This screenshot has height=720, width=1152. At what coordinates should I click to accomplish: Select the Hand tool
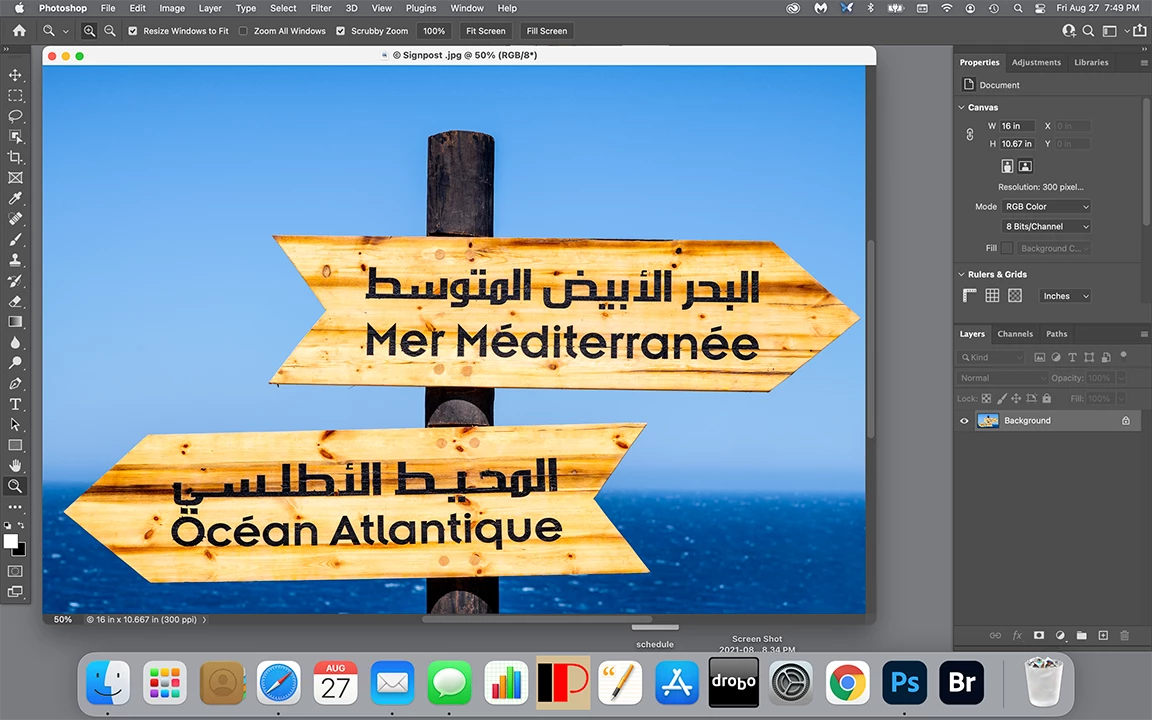point(15,466)
